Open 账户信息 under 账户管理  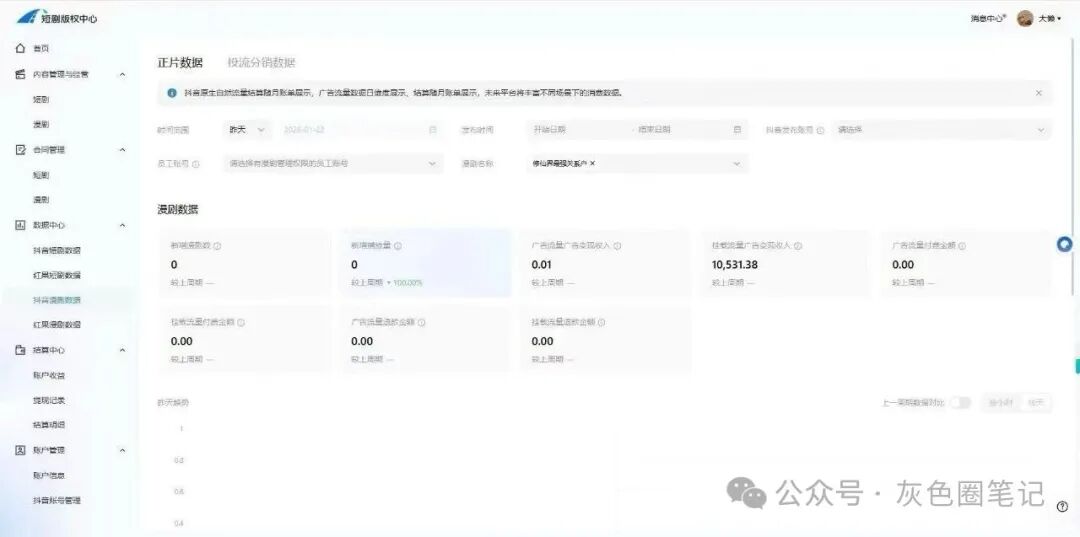49,476
